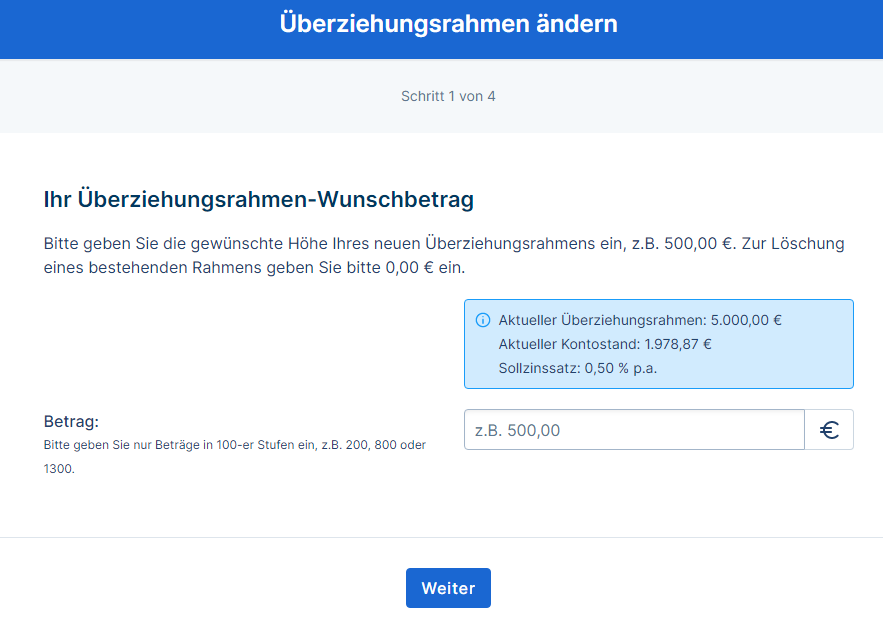Click the euro symbol next to the input
Image resolution: width=883 pixels, height=634 pixels.
click(x=829, y=430)
